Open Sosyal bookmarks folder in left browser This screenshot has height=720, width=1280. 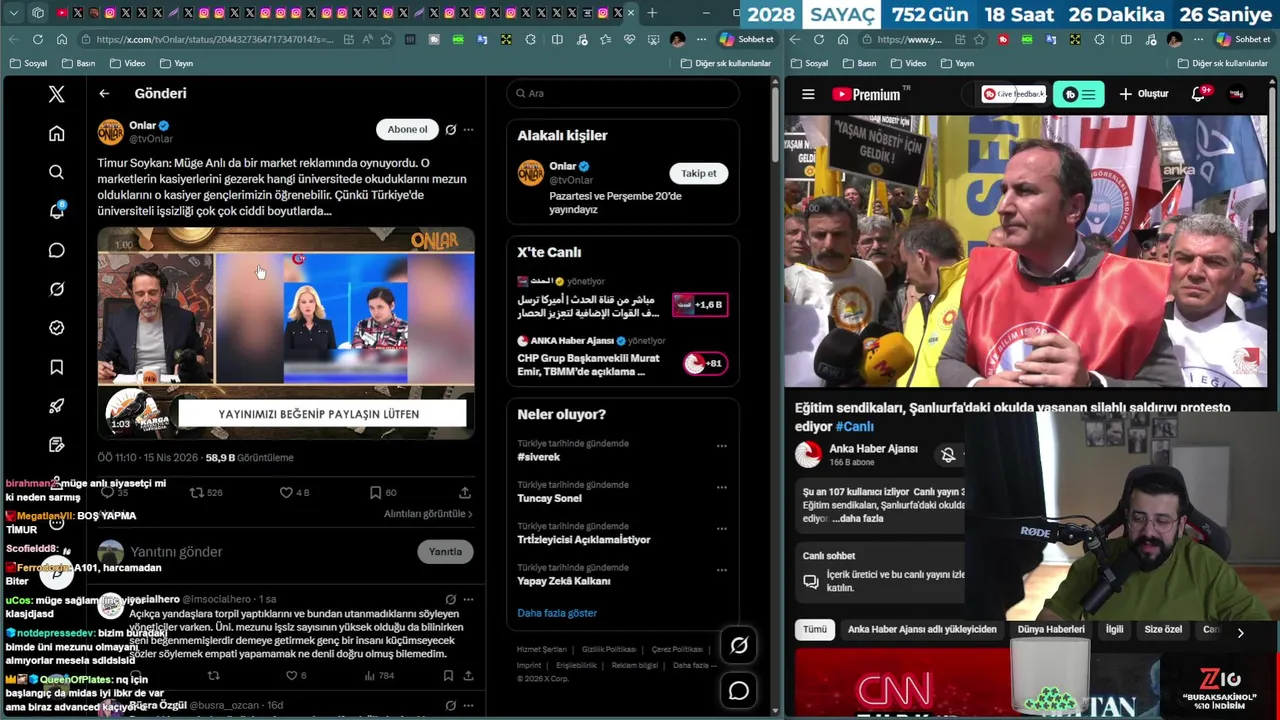click(29, 63)
